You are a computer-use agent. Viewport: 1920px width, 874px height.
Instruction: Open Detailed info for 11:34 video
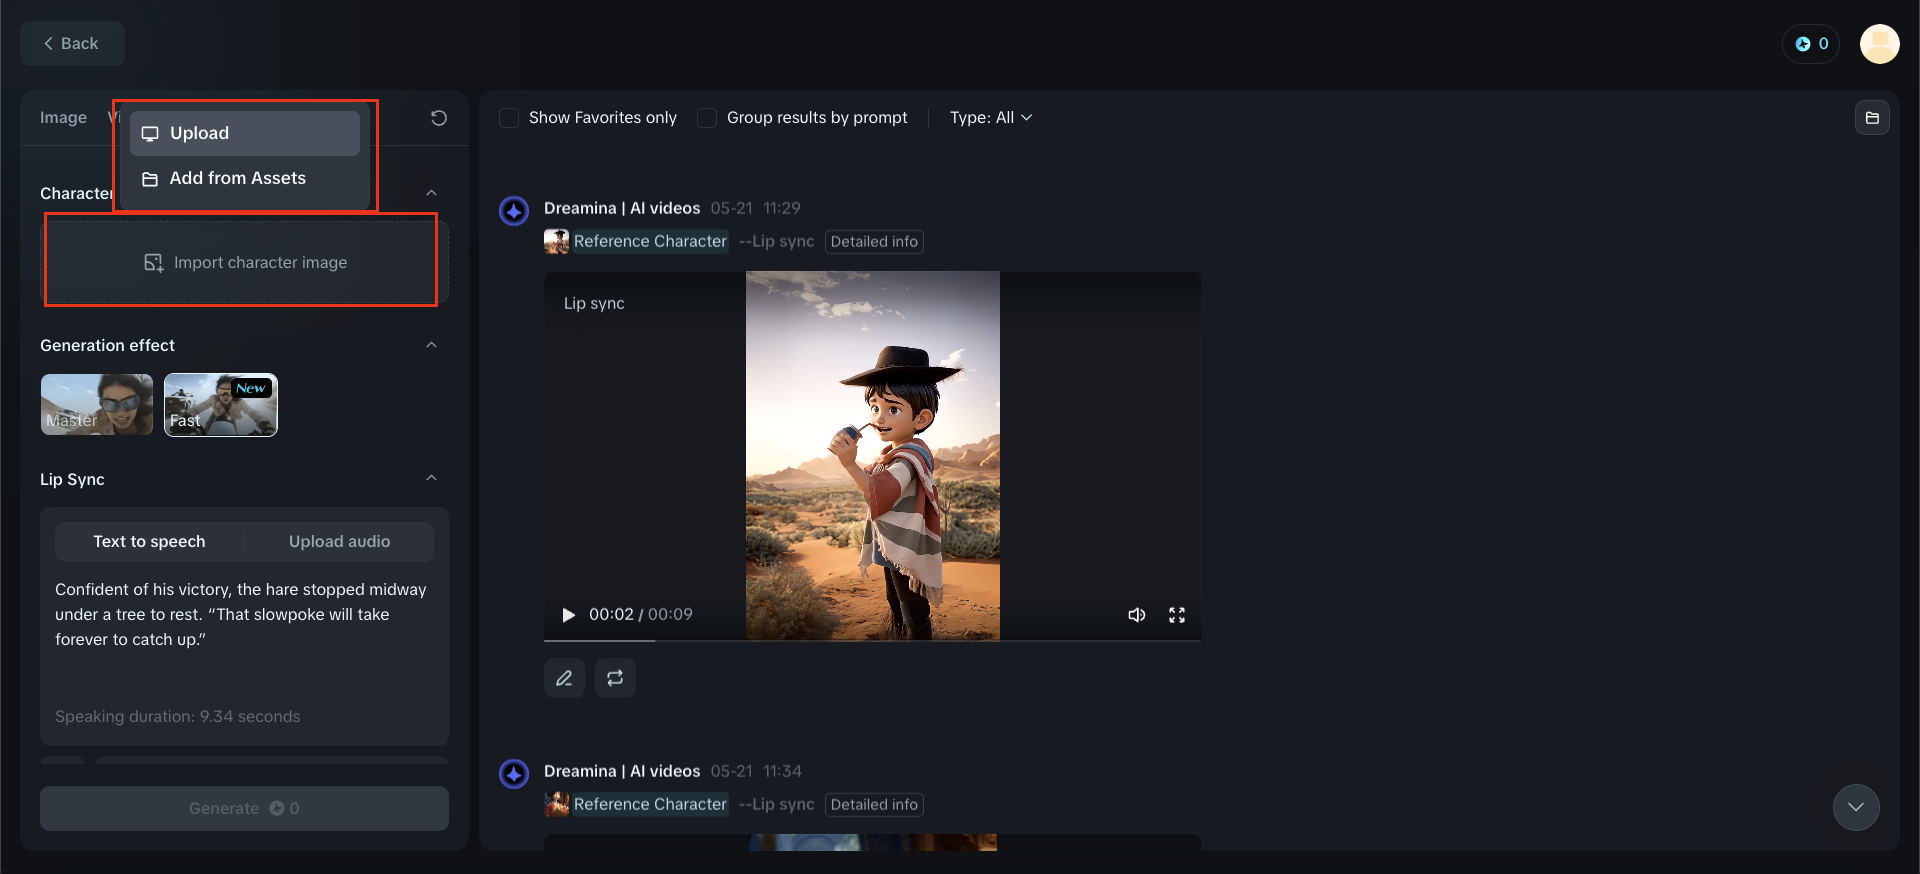tap(874, 804)
